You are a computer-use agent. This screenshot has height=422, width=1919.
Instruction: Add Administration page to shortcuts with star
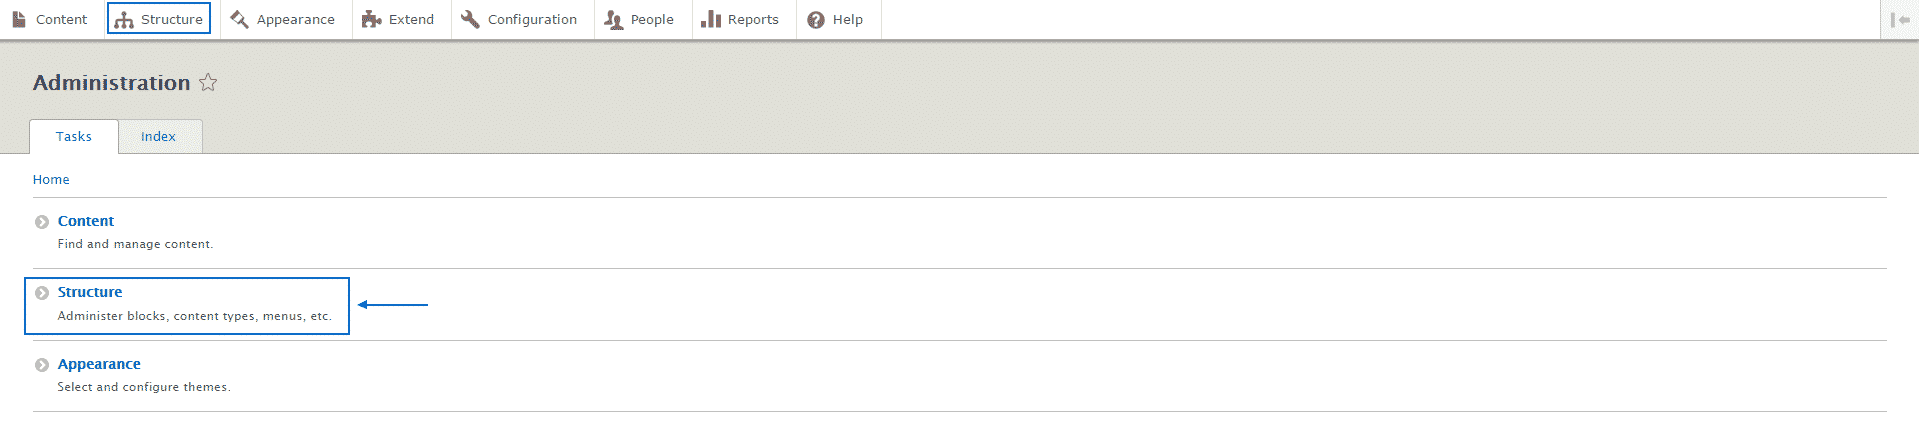pos(208,83)
